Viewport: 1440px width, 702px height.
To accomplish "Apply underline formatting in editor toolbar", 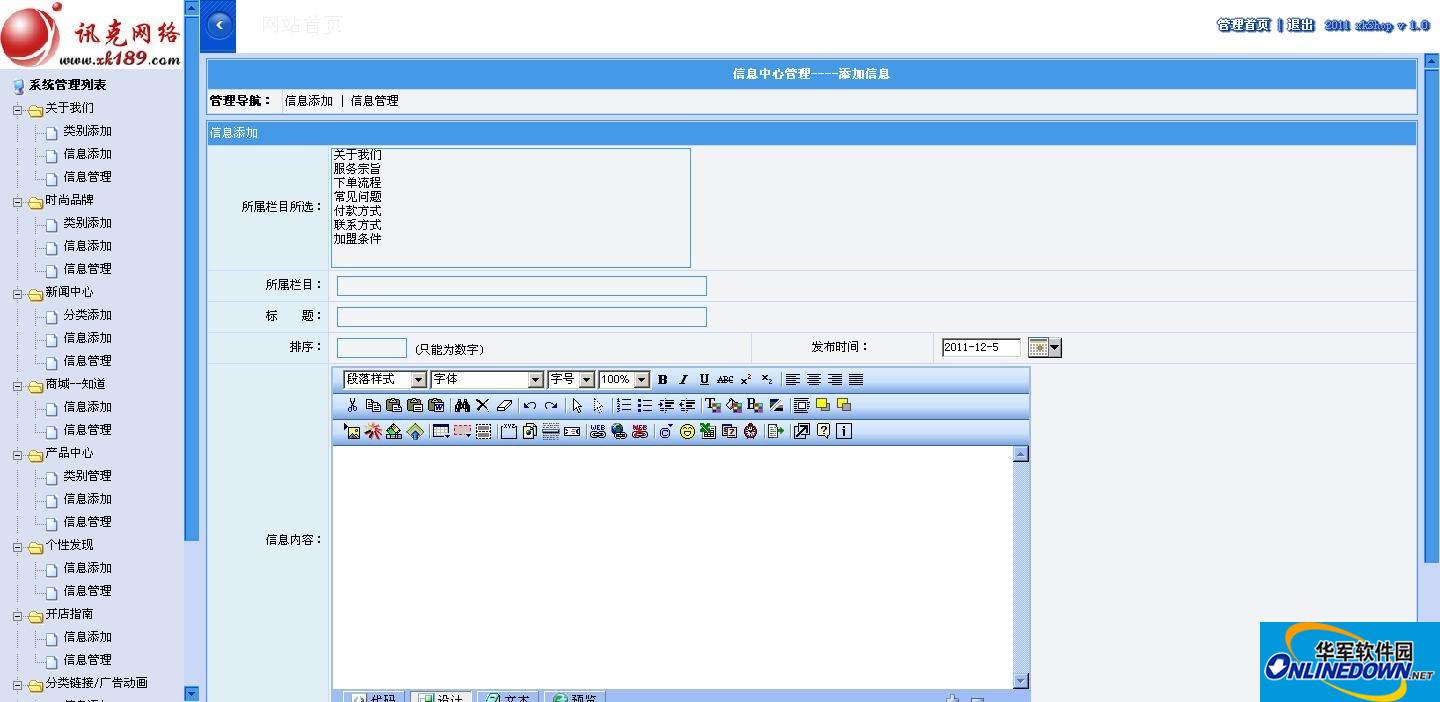I will (704, 380).
